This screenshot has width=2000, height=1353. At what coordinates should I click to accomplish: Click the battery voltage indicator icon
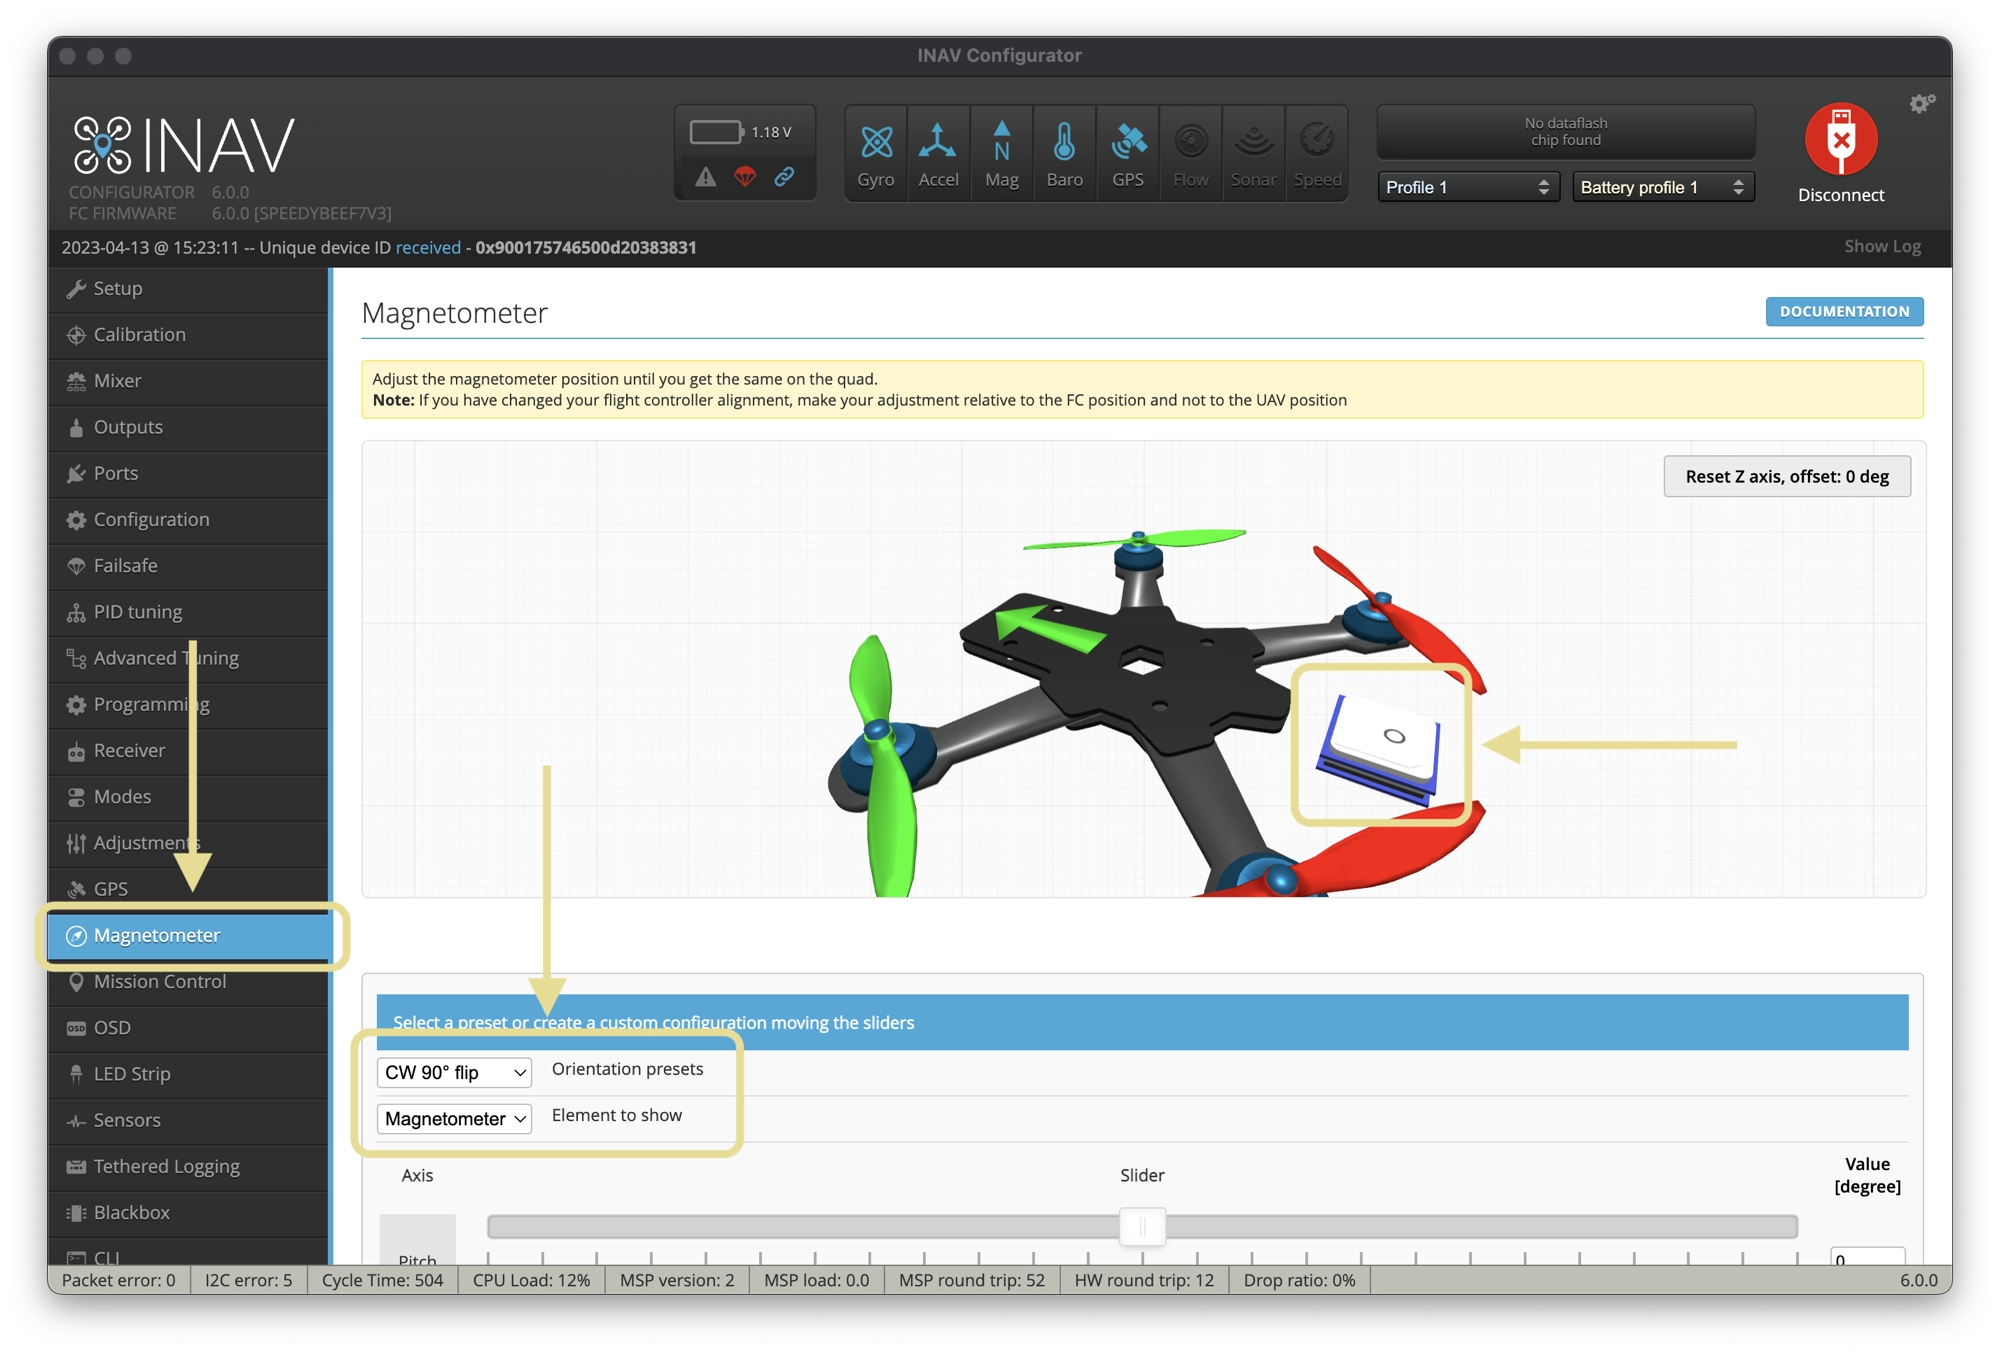coord(716,132)
